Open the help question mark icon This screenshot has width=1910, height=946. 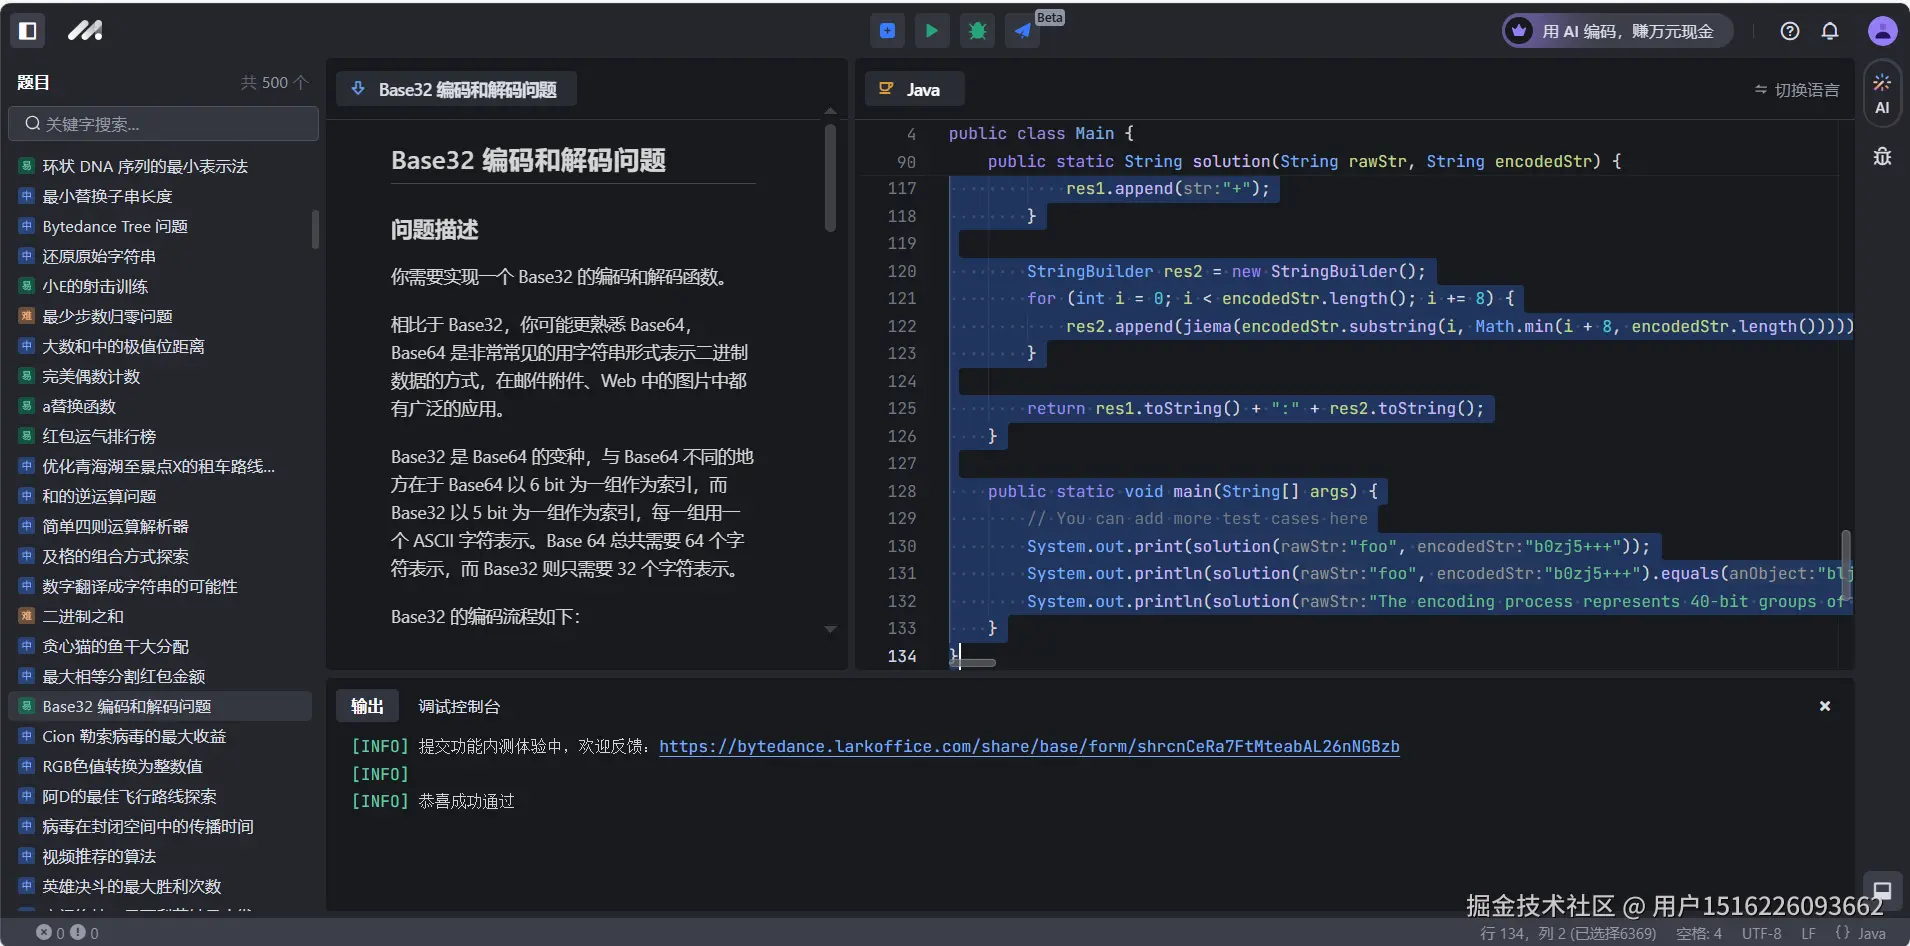point(1790,31)
